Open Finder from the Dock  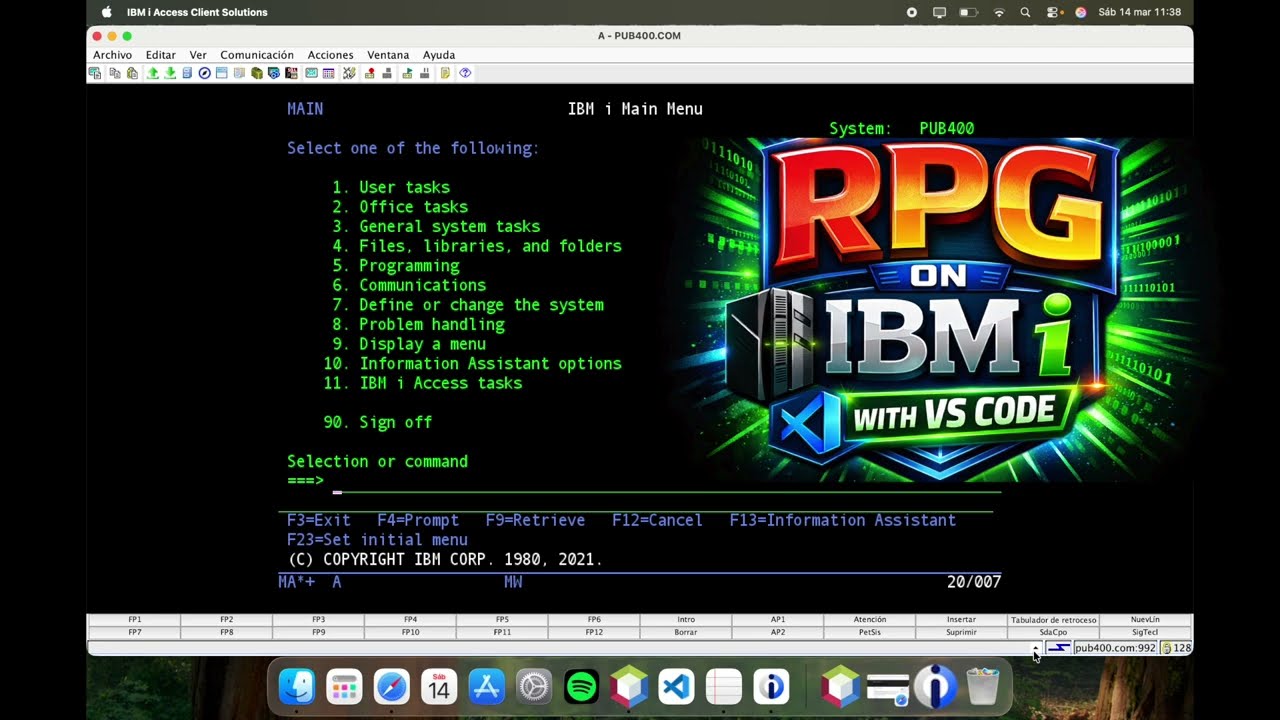[296, 687]
